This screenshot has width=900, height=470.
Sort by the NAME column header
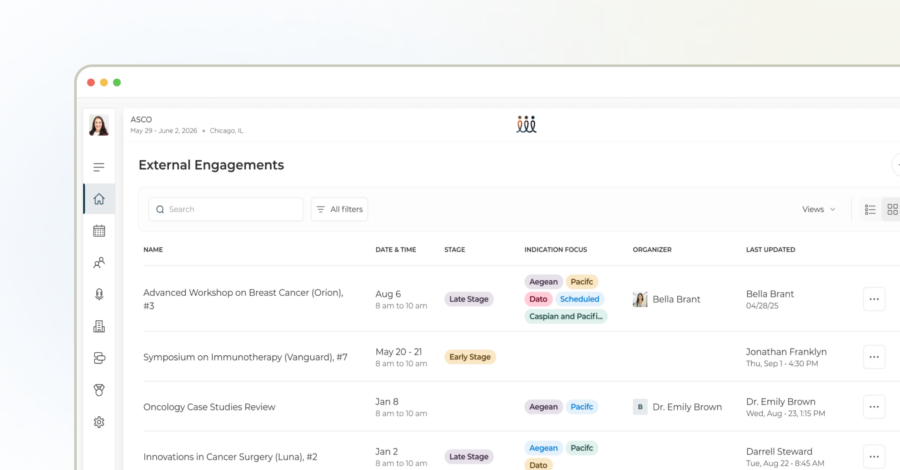[153, 250]
